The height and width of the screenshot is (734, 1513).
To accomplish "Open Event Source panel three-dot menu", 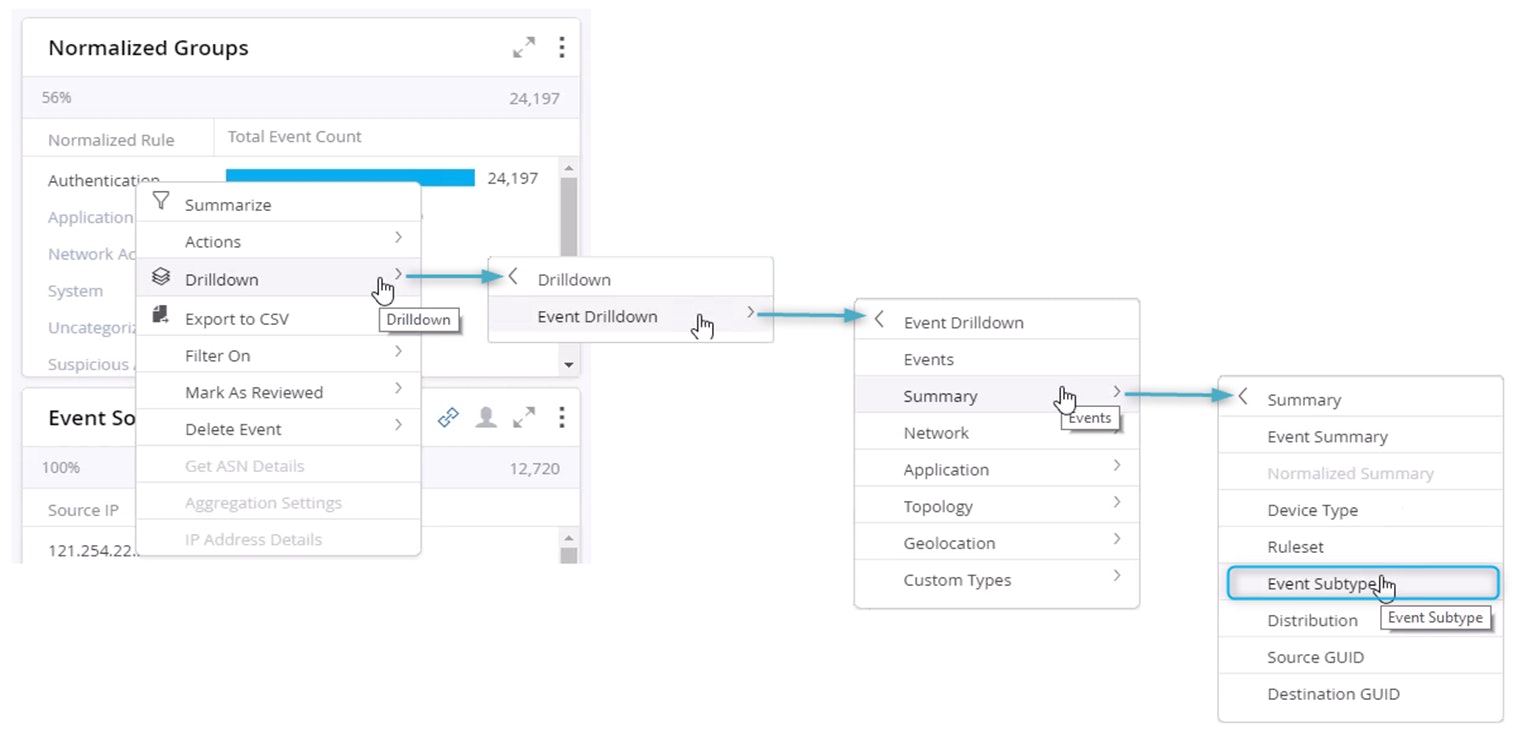I will tap(561, 418).
